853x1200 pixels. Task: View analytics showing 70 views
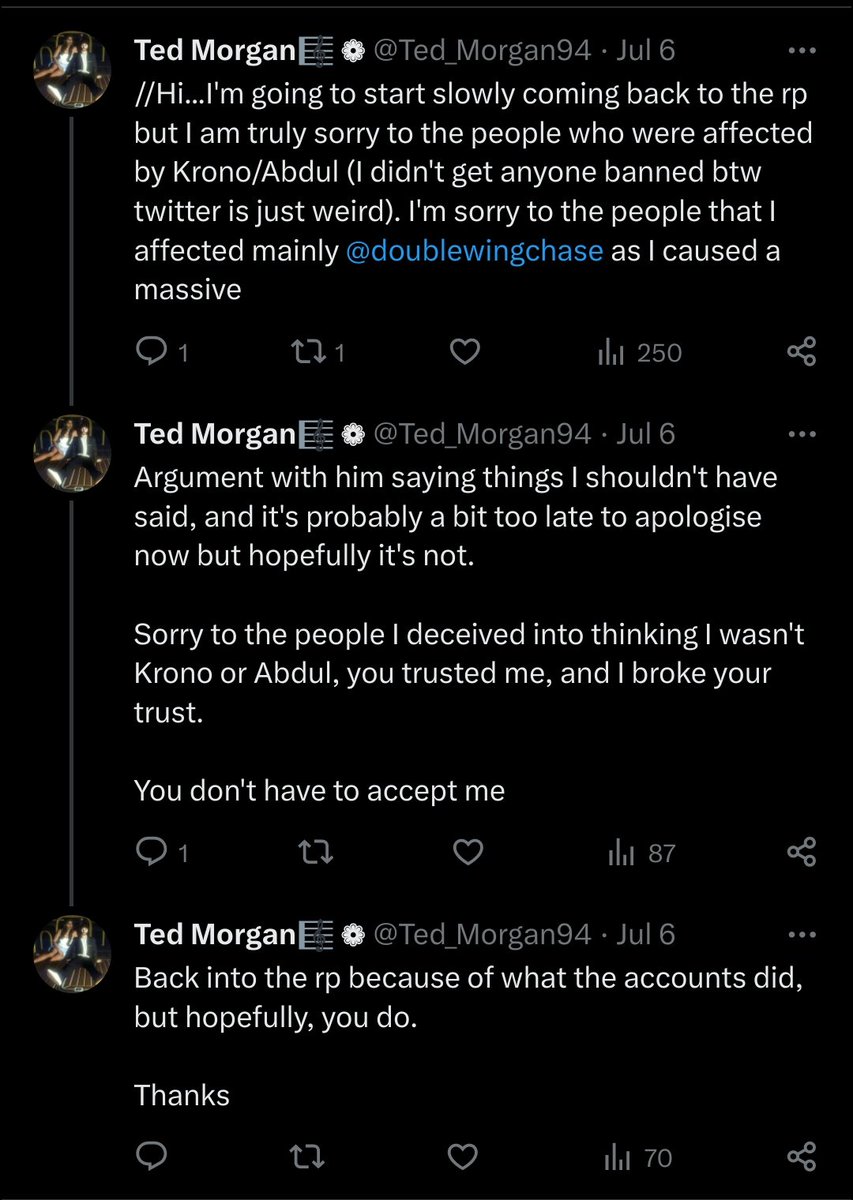tap(638, 1158)
